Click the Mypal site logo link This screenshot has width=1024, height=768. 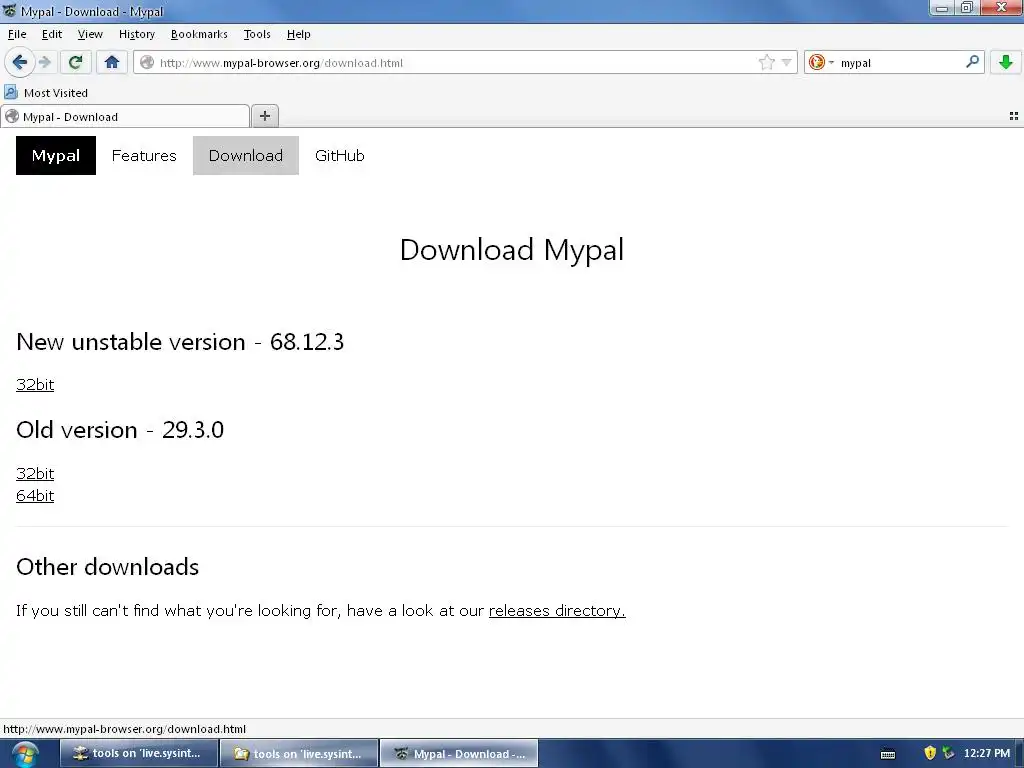(x=56, y=155)
